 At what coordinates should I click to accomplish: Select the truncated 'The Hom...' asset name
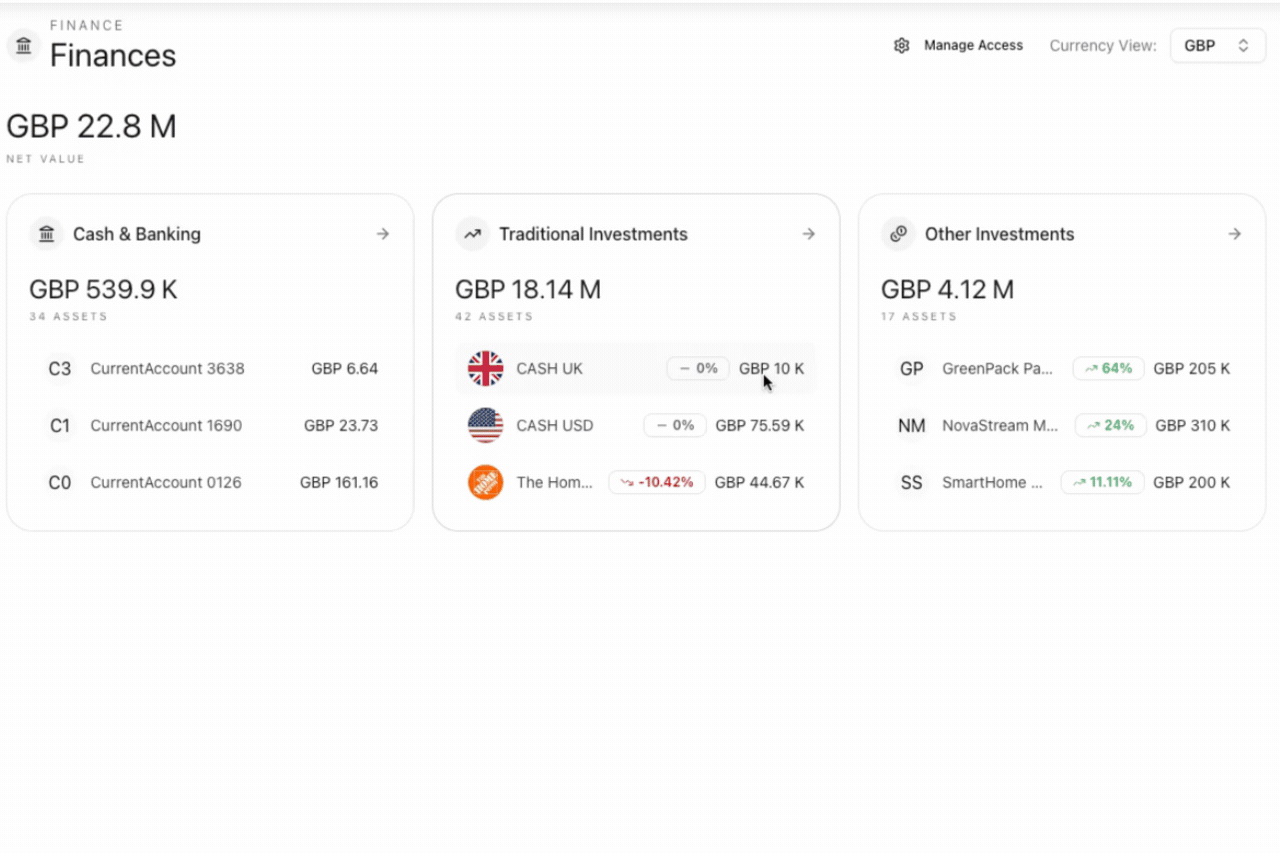pyautogui.click(x=555, y=482)
